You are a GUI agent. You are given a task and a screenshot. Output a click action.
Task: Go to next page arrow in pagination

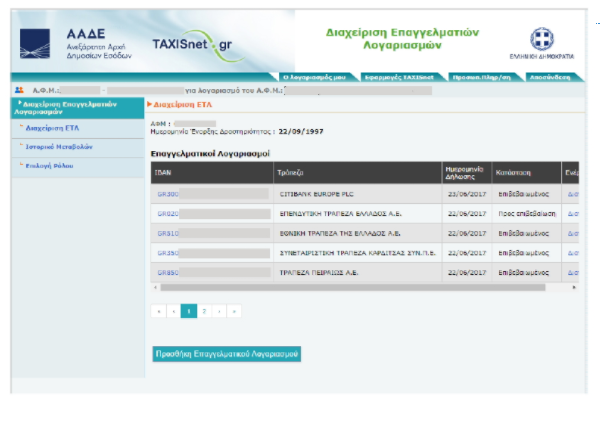[219, 312]
